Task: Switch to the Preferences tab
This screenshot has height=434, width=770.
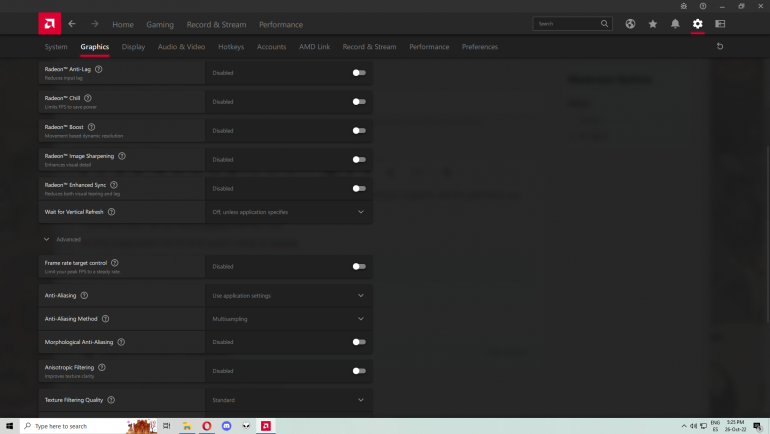Action: (480, 47)
